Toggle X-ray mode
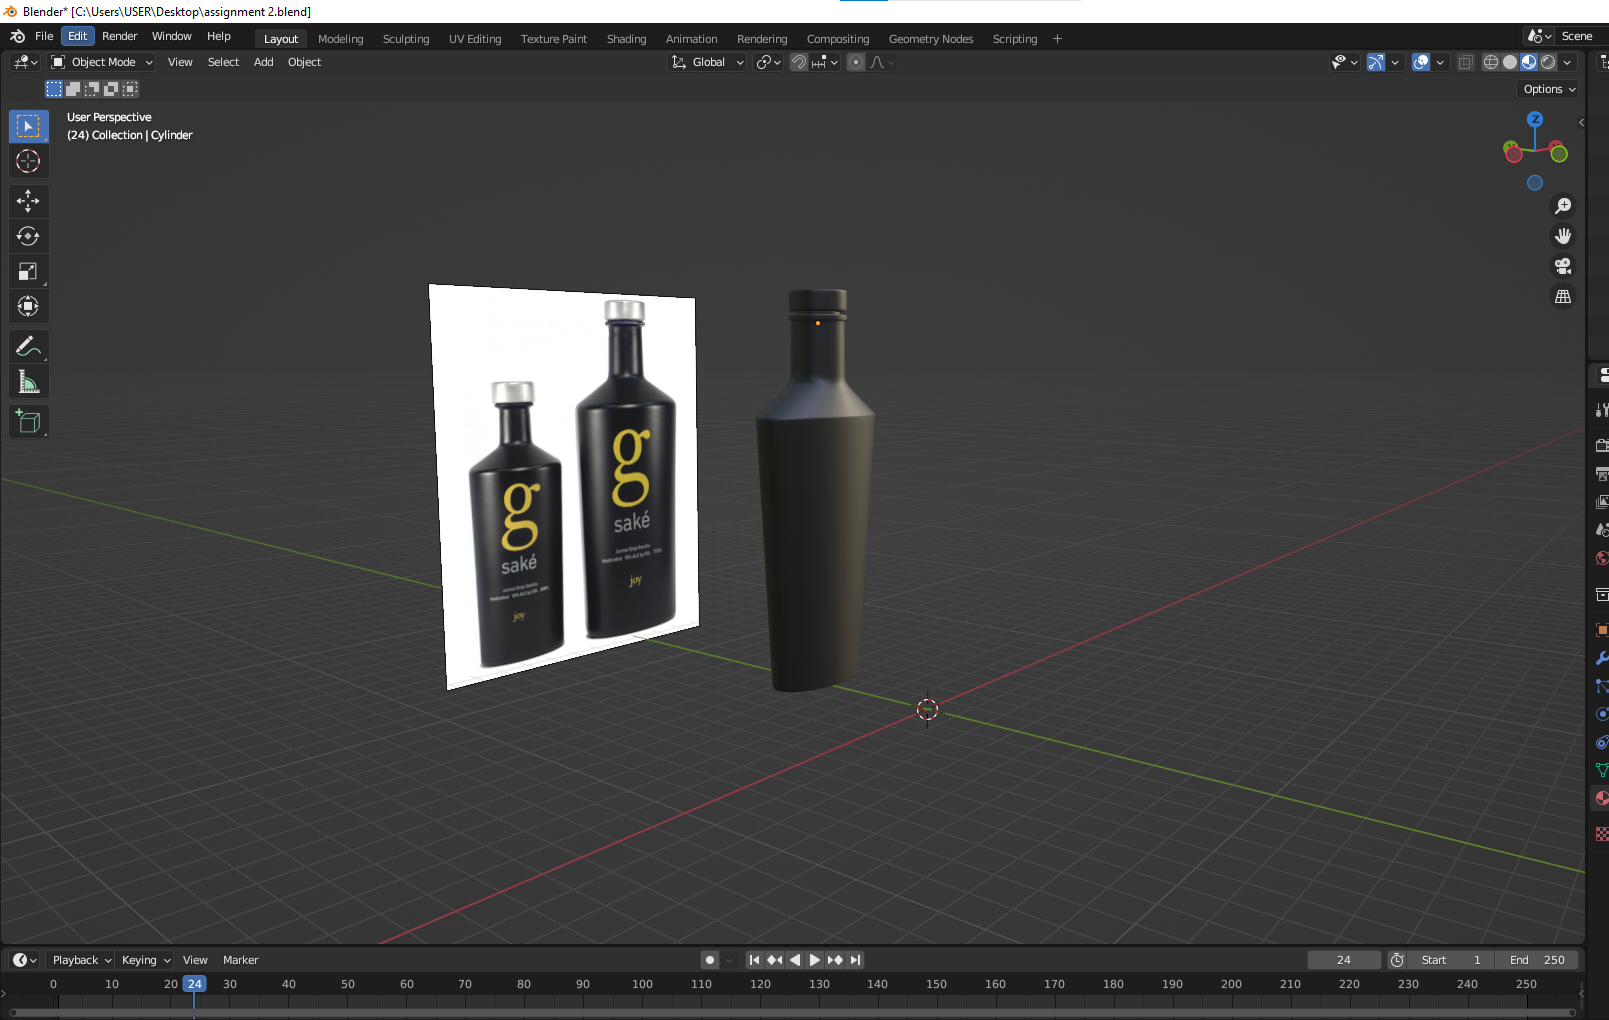 click(1465, 62)
